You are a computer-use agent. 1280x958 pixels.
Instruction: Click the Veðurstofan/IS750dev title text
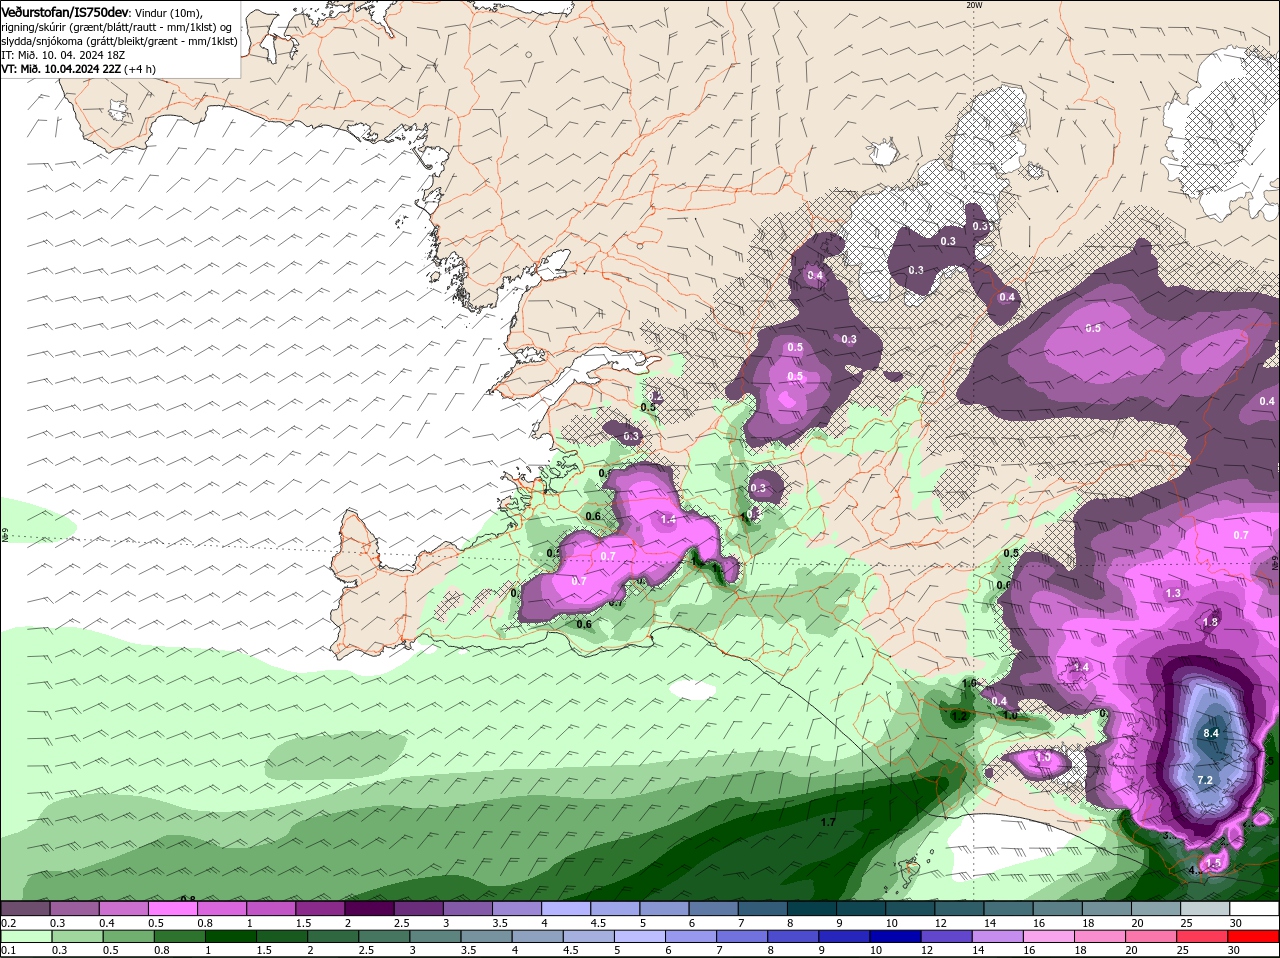coord(64,11)
